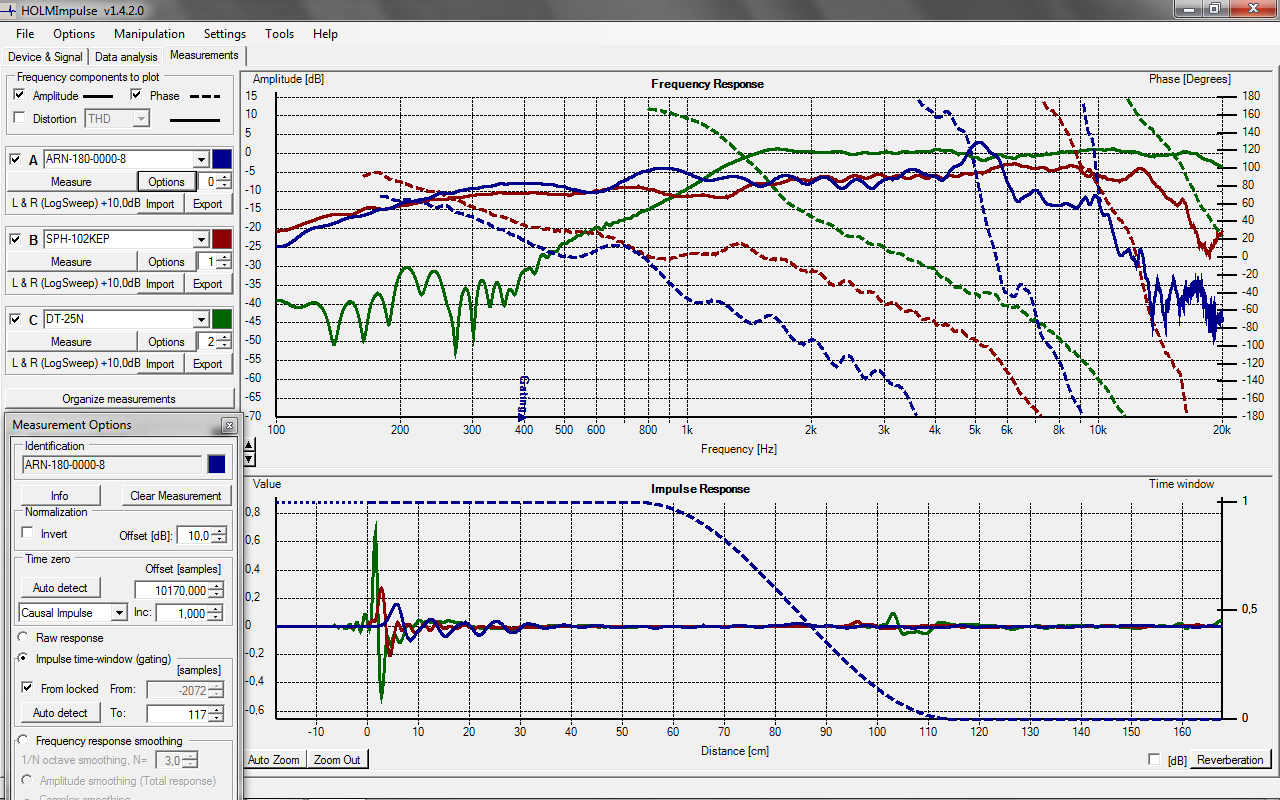This screenshot has width=1280, height=800.
Task: Click the Organize measurements button
Action: point(119,399)
